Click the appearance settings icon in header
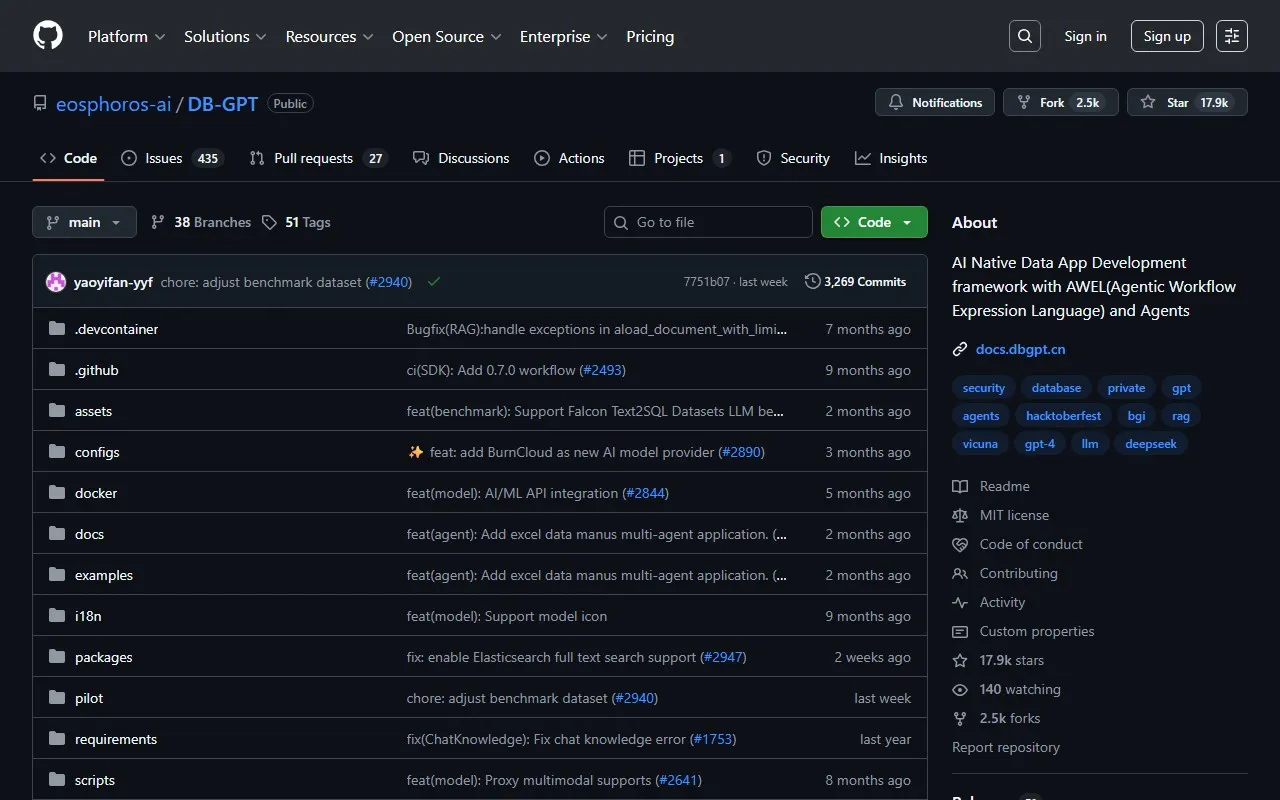1280x800 pixels. coord(1232,36)
